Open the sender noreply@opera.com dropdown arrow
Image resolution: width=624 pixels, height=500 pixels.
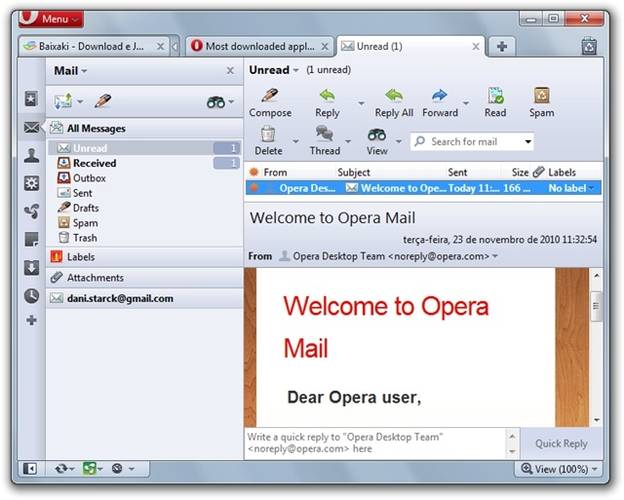[x=495, y=256]
